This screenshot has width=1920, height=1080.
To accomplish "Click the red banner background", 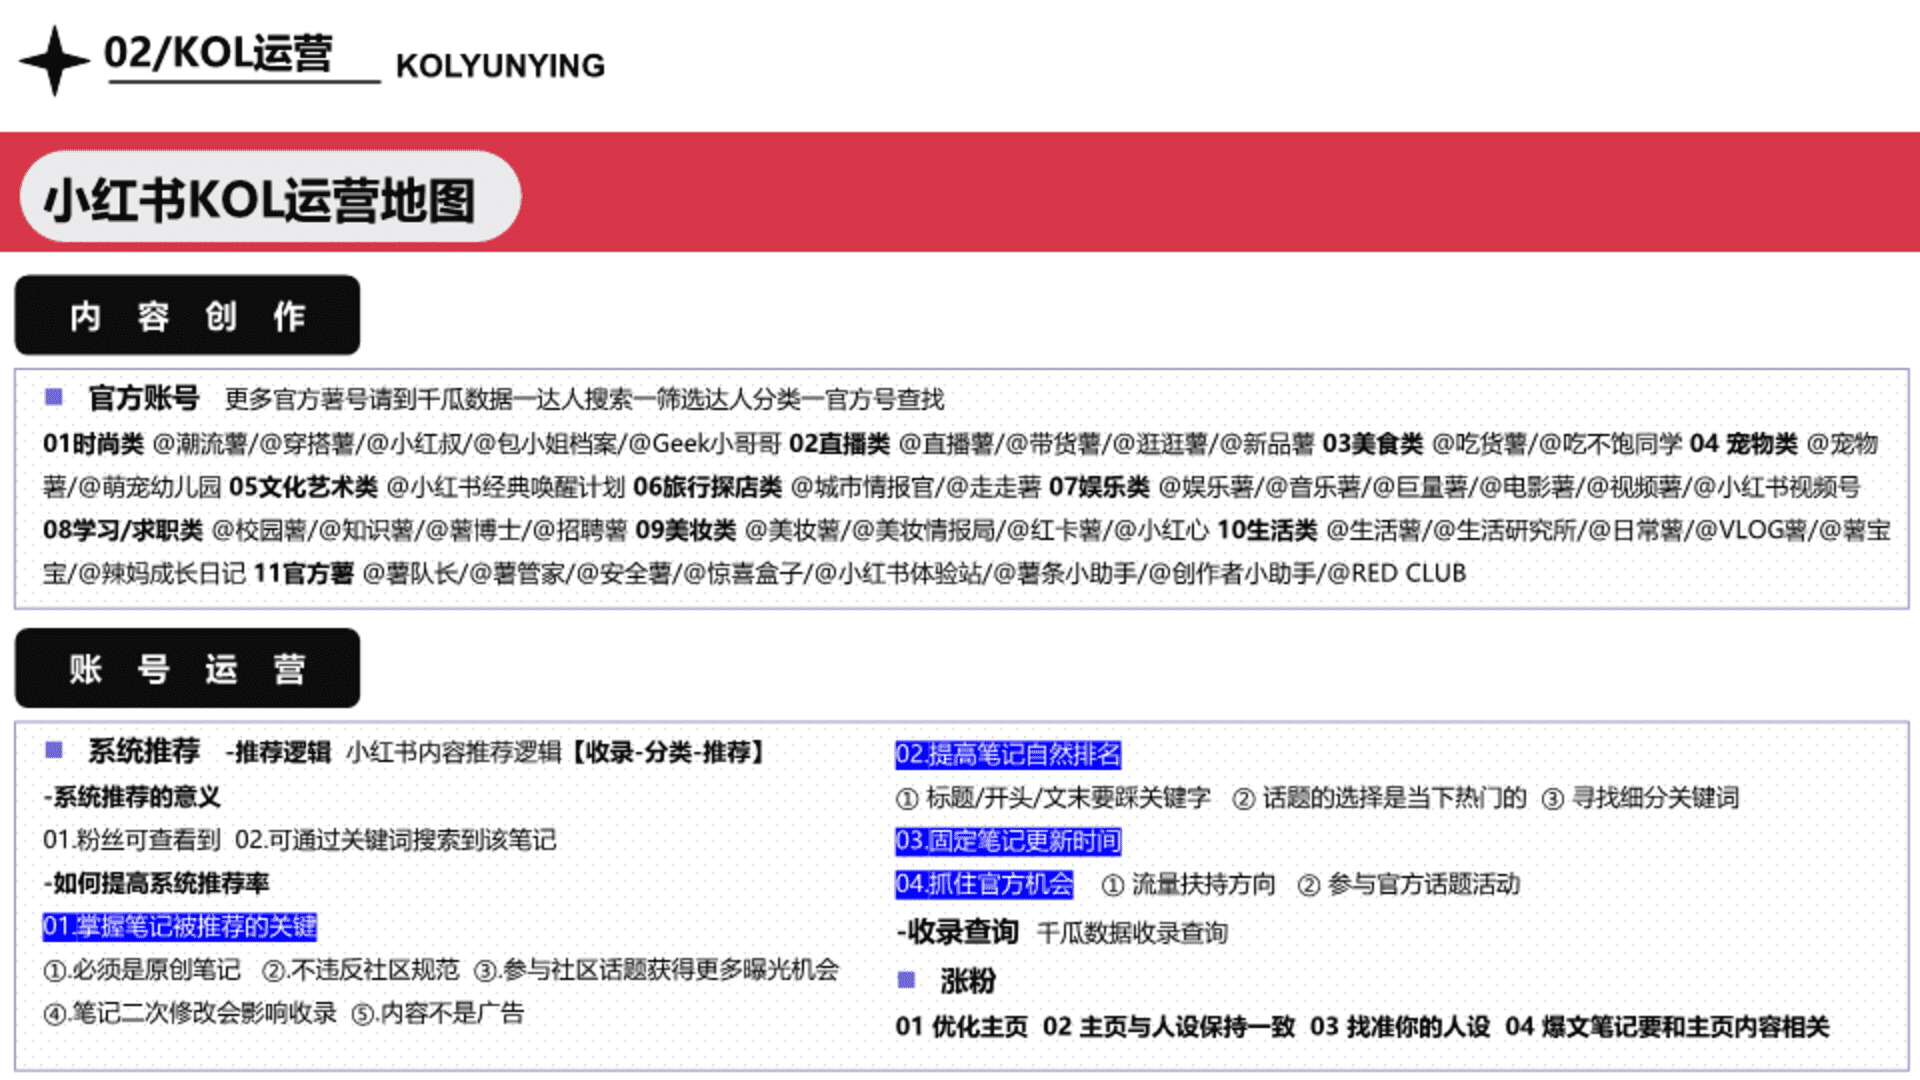I will tap(1200, 192).
